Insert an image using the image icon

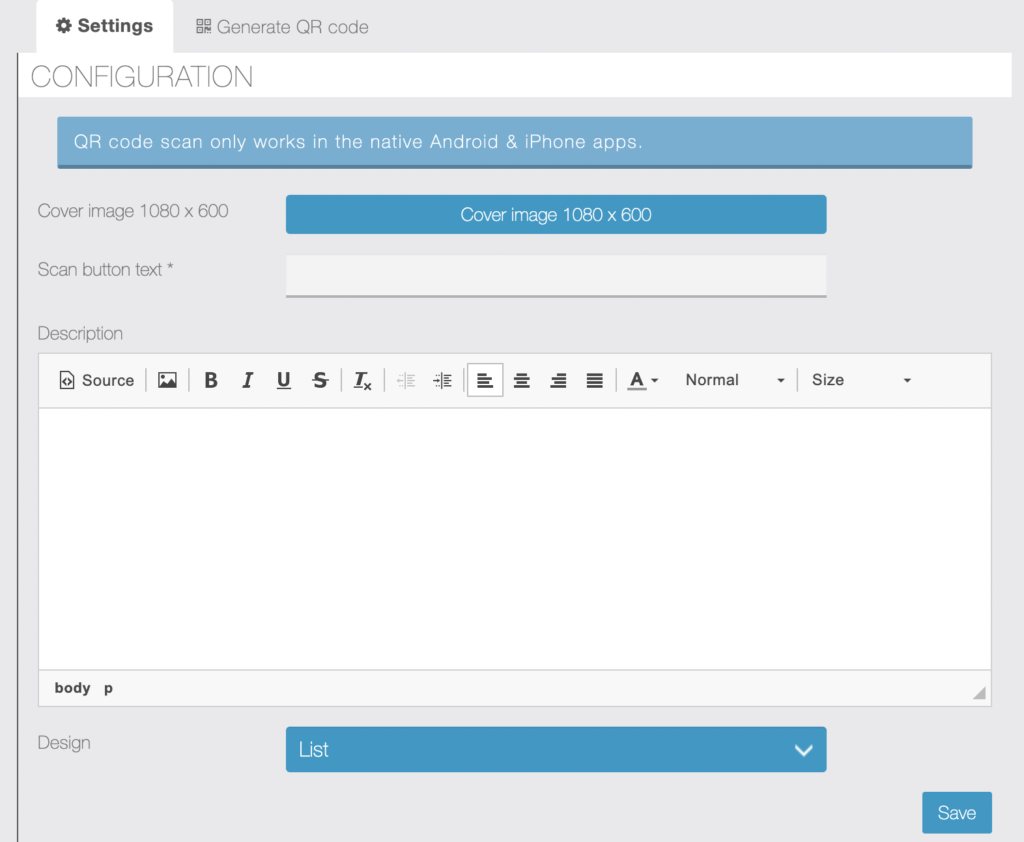point(167,380)
